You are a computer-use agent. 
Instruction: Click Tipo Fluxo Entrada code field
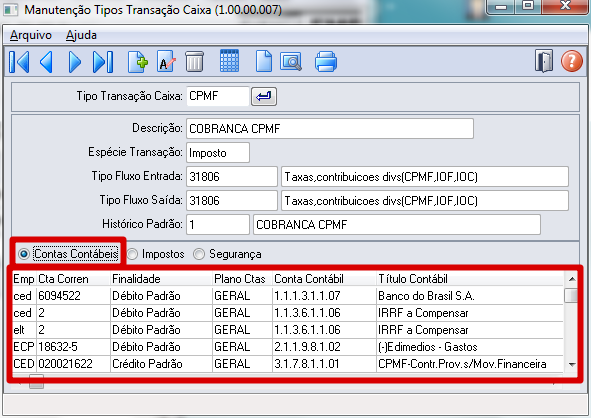tap(232, 177)
